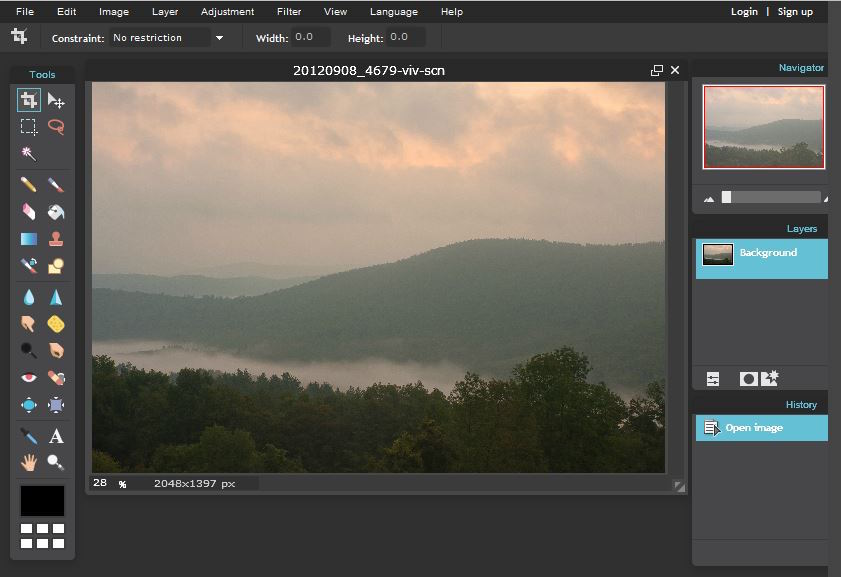Viewport: 841px width, 577px height.
Task: Select the Red eye reduction tool
Action: click(28, 378)
